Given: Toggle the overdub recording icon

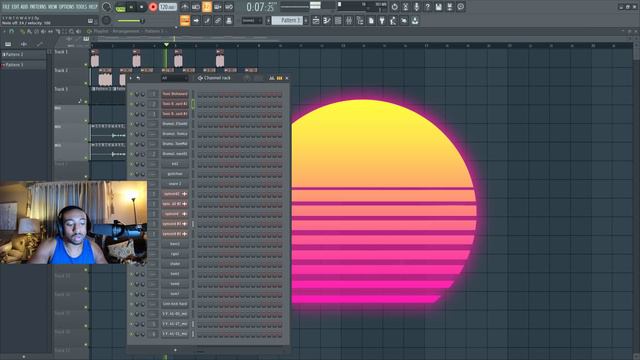Looking at the screenshot, I should pos(218,7).
